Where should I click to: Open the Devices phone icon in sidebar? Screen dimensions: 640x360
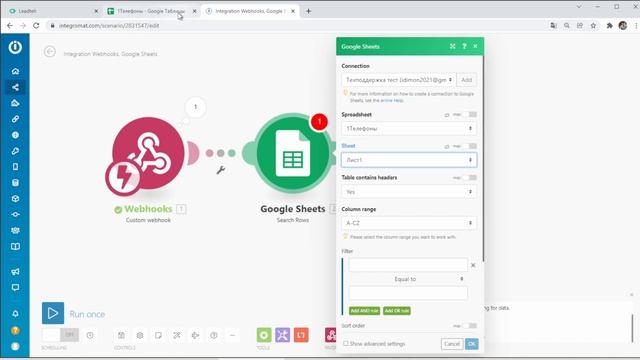pyautogui.click(x=15, y=167)
